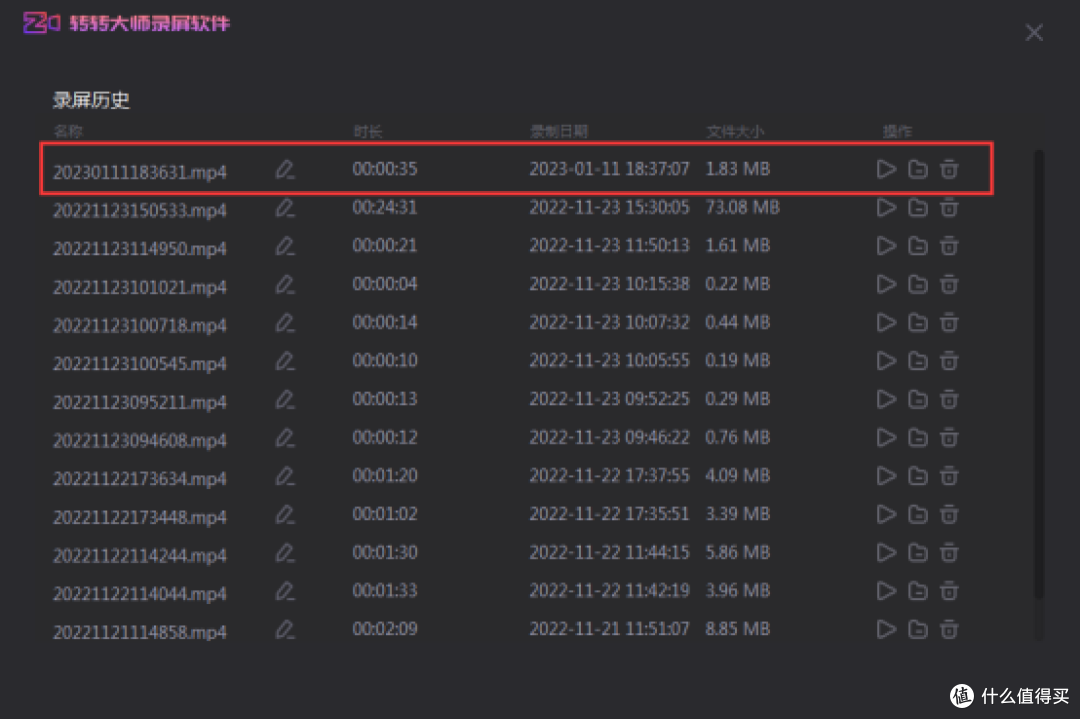
Task: Delete the 20221123101021.mp4 recording
Action: [x=948, y=284]
